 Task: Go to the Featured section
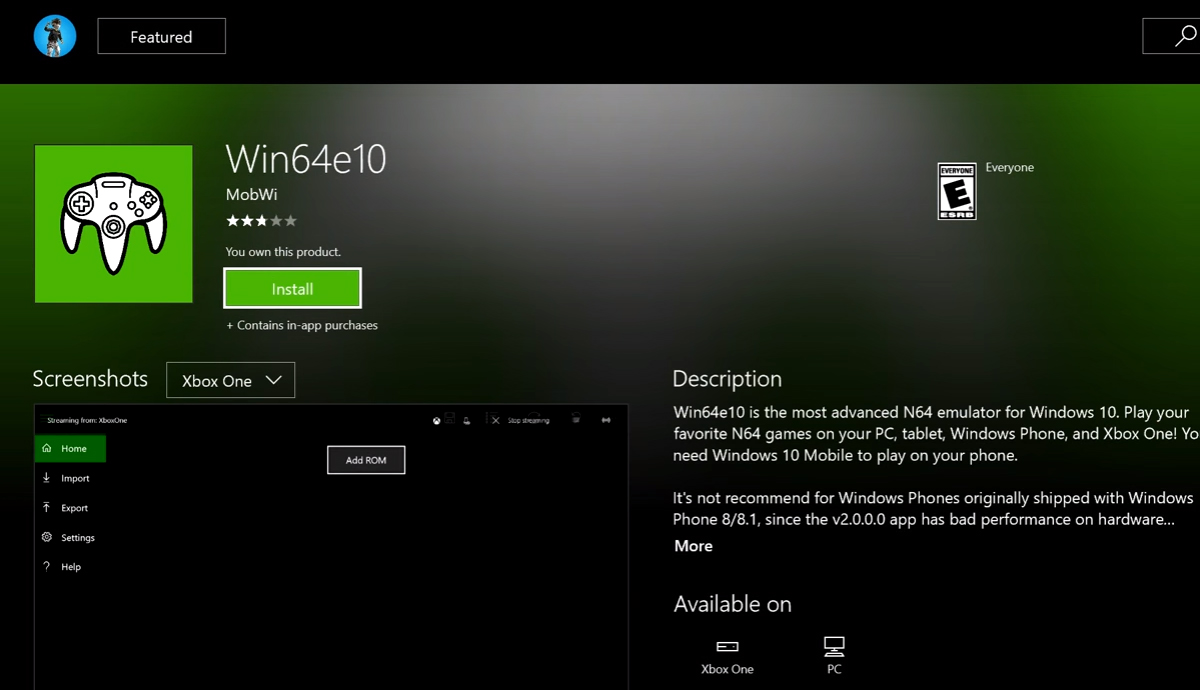pyautogui.click(x=161, y=37)
